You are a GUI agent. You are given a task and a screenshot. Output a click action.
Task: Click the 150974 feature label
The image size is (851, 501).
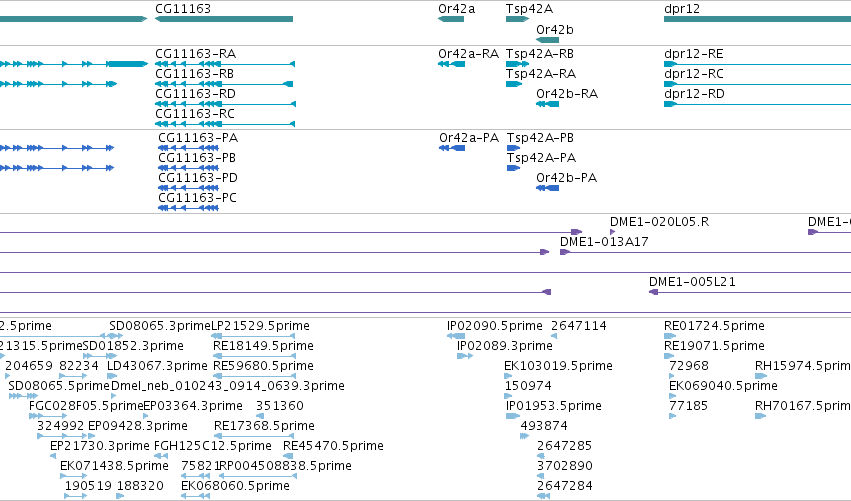(x=528, y=386)
